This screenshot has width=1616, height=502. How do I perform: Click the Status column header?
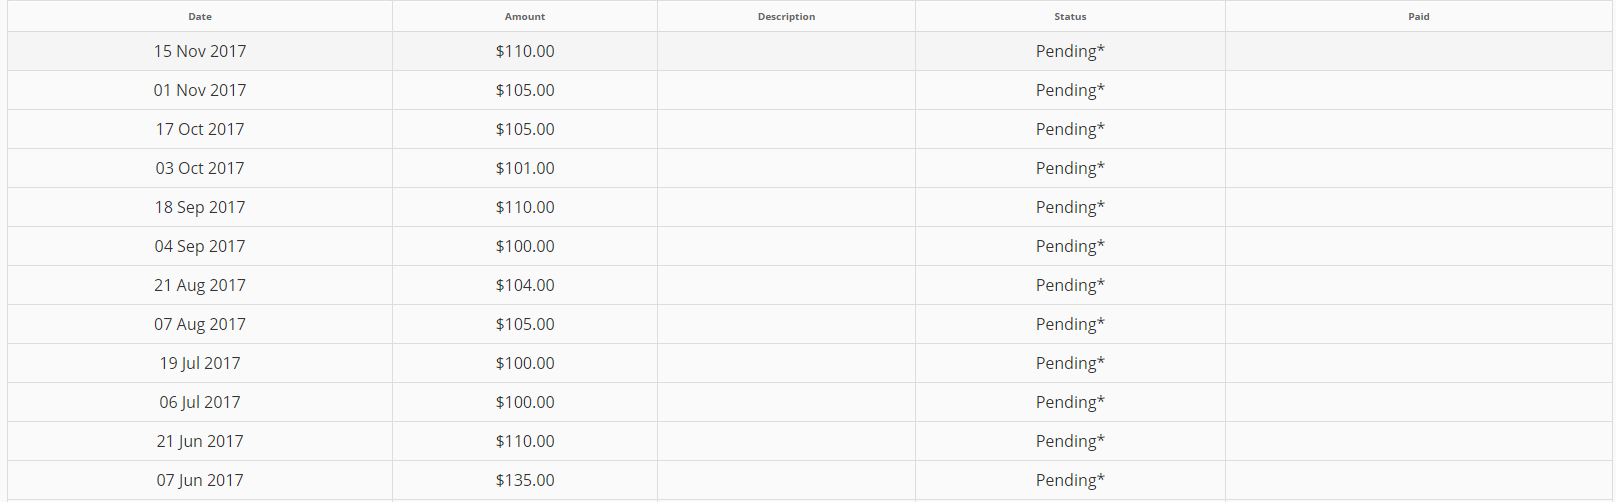coord(1070,16)
